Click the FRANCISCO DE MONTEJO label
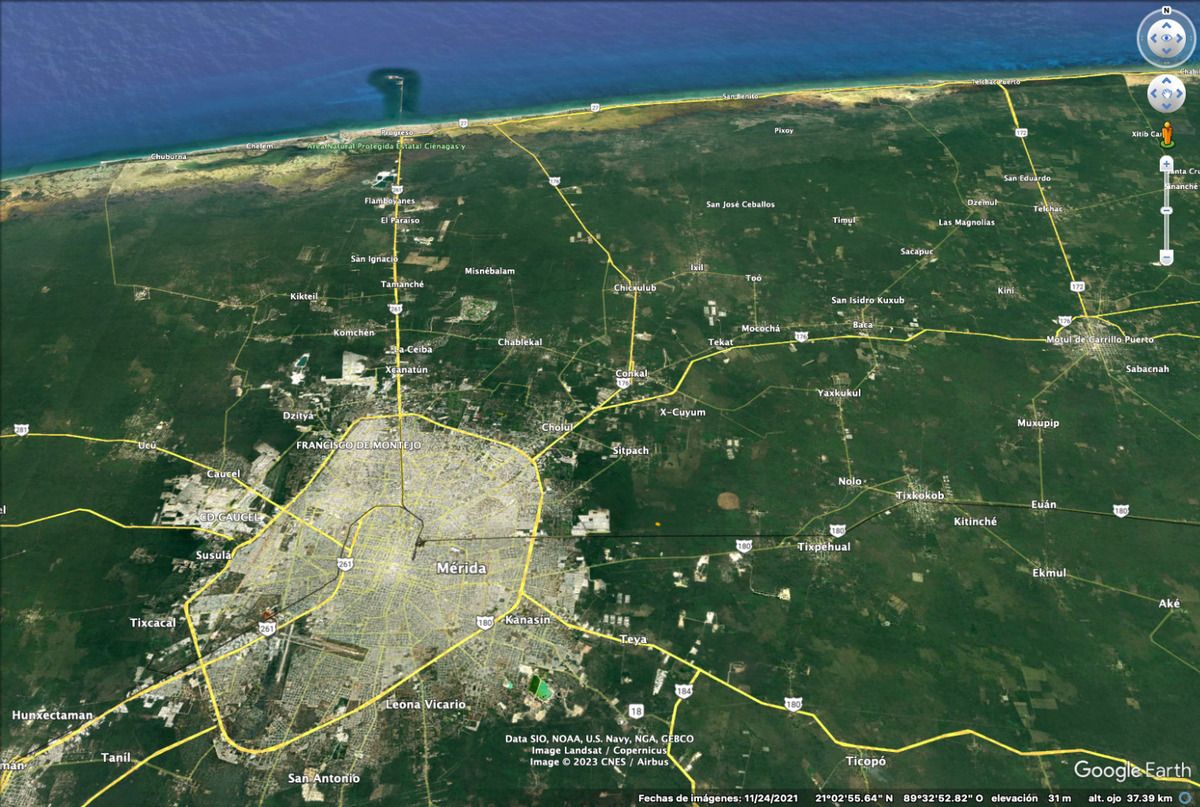 pos(359,444)
